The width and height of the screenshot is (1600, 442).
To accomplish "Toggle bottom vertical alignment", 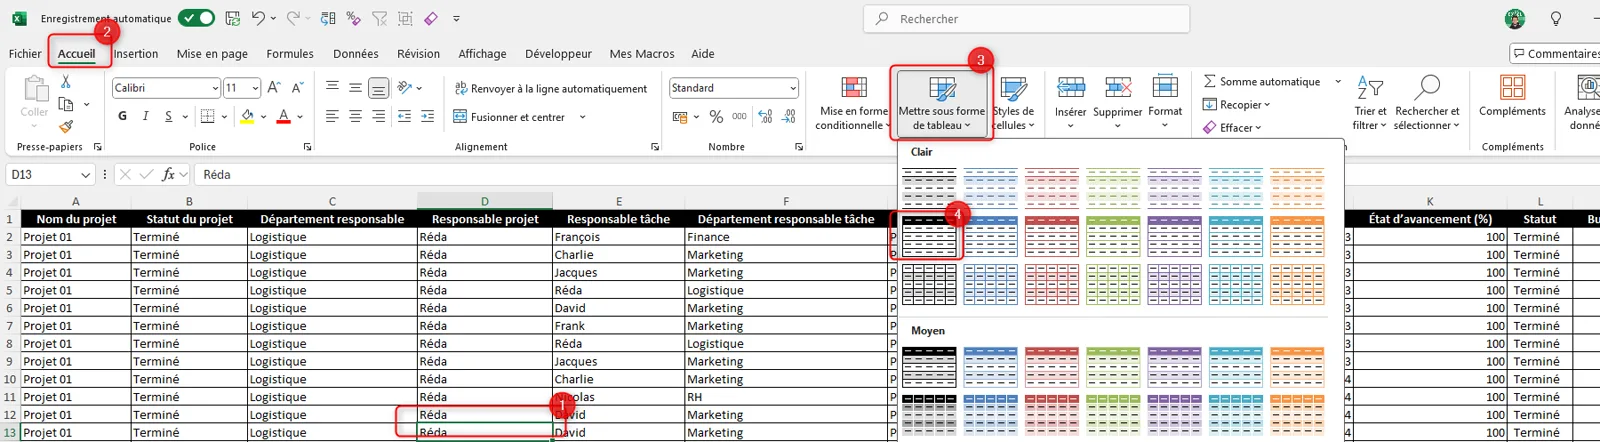I will click(378, 88).
